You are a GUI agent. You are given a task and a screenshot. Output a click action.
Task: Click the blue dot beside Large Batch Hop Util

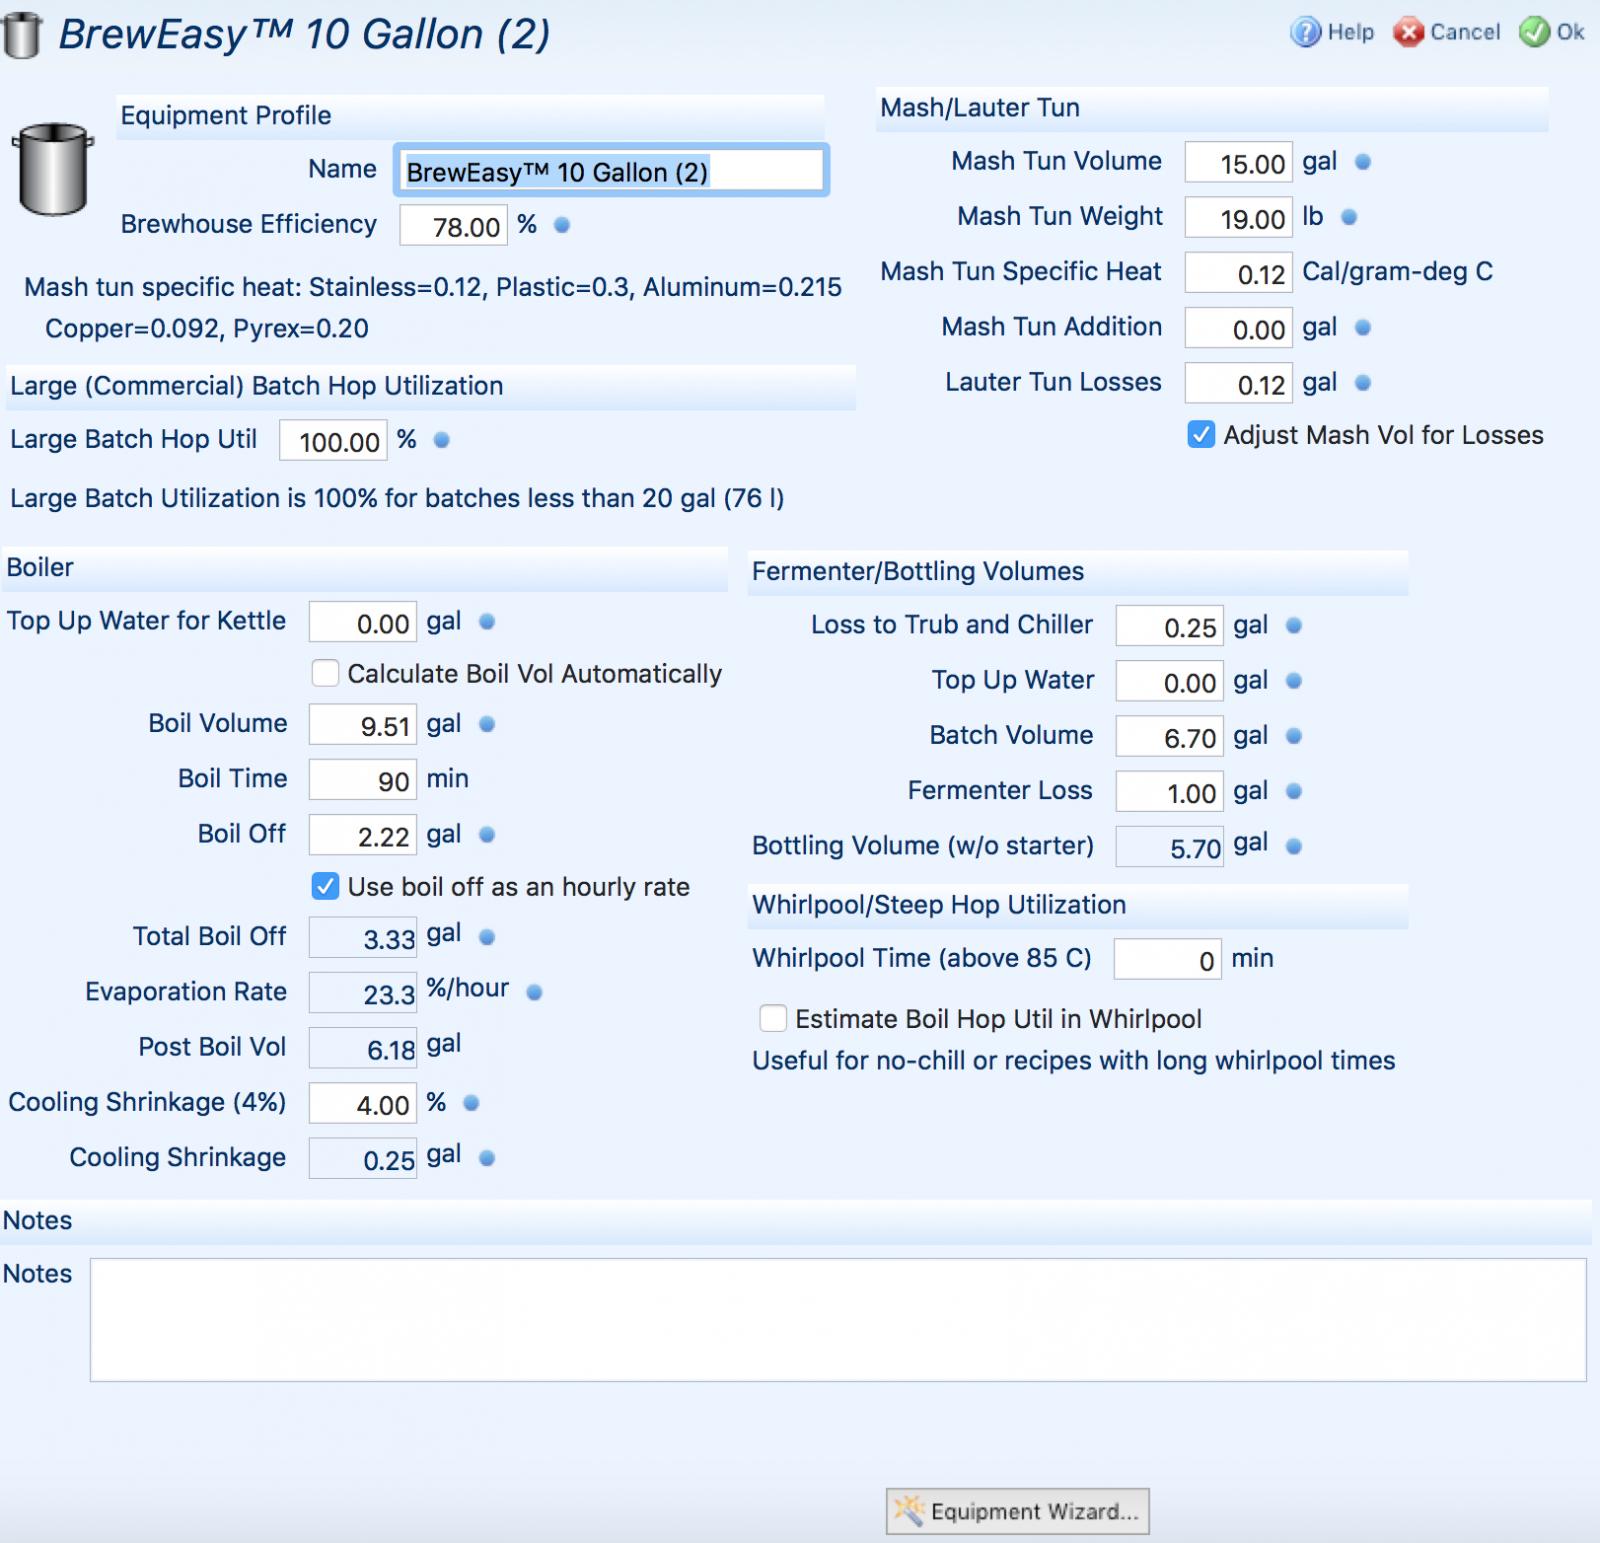point(441,440)
